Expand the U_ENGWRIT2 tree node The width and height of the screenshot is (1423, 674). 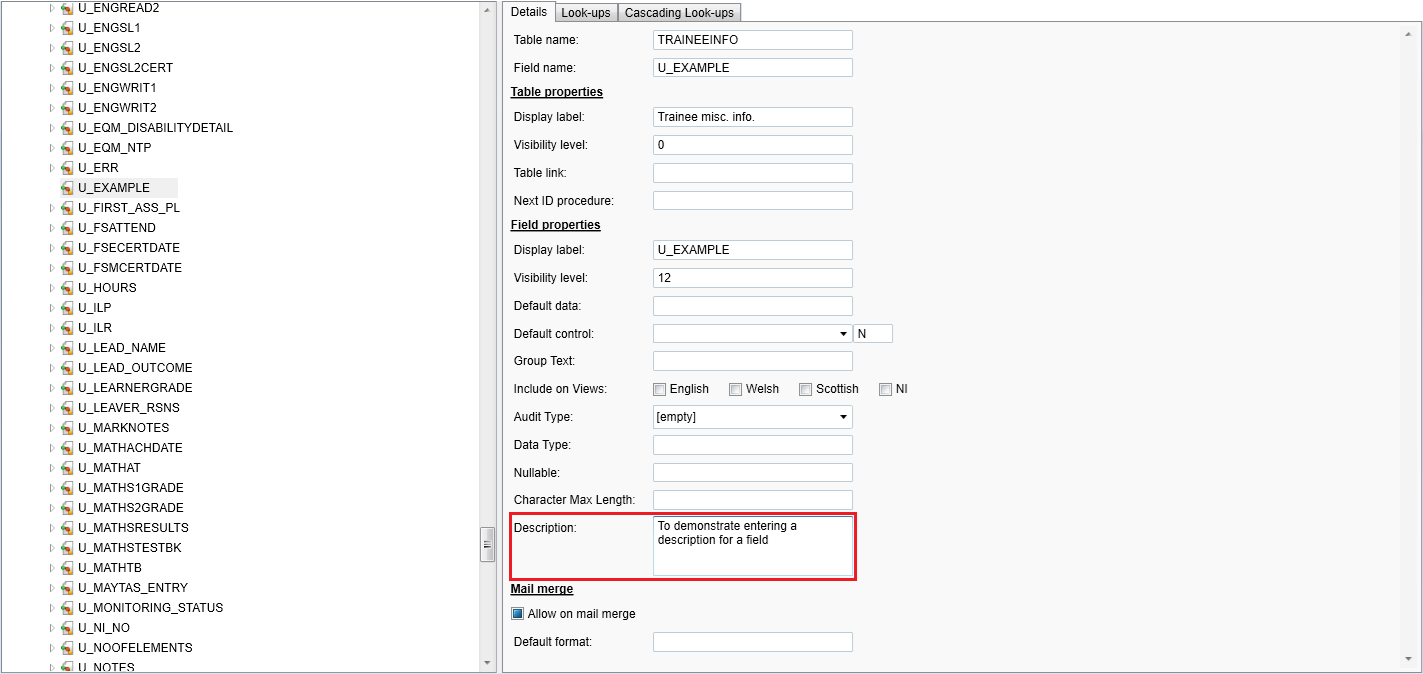[52, 108]
